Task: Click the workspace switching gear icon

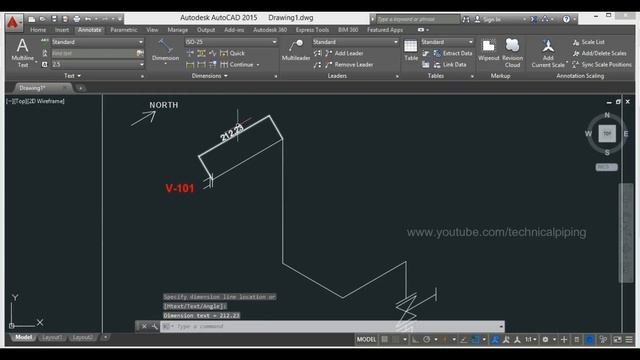Action: click(545, 339)
